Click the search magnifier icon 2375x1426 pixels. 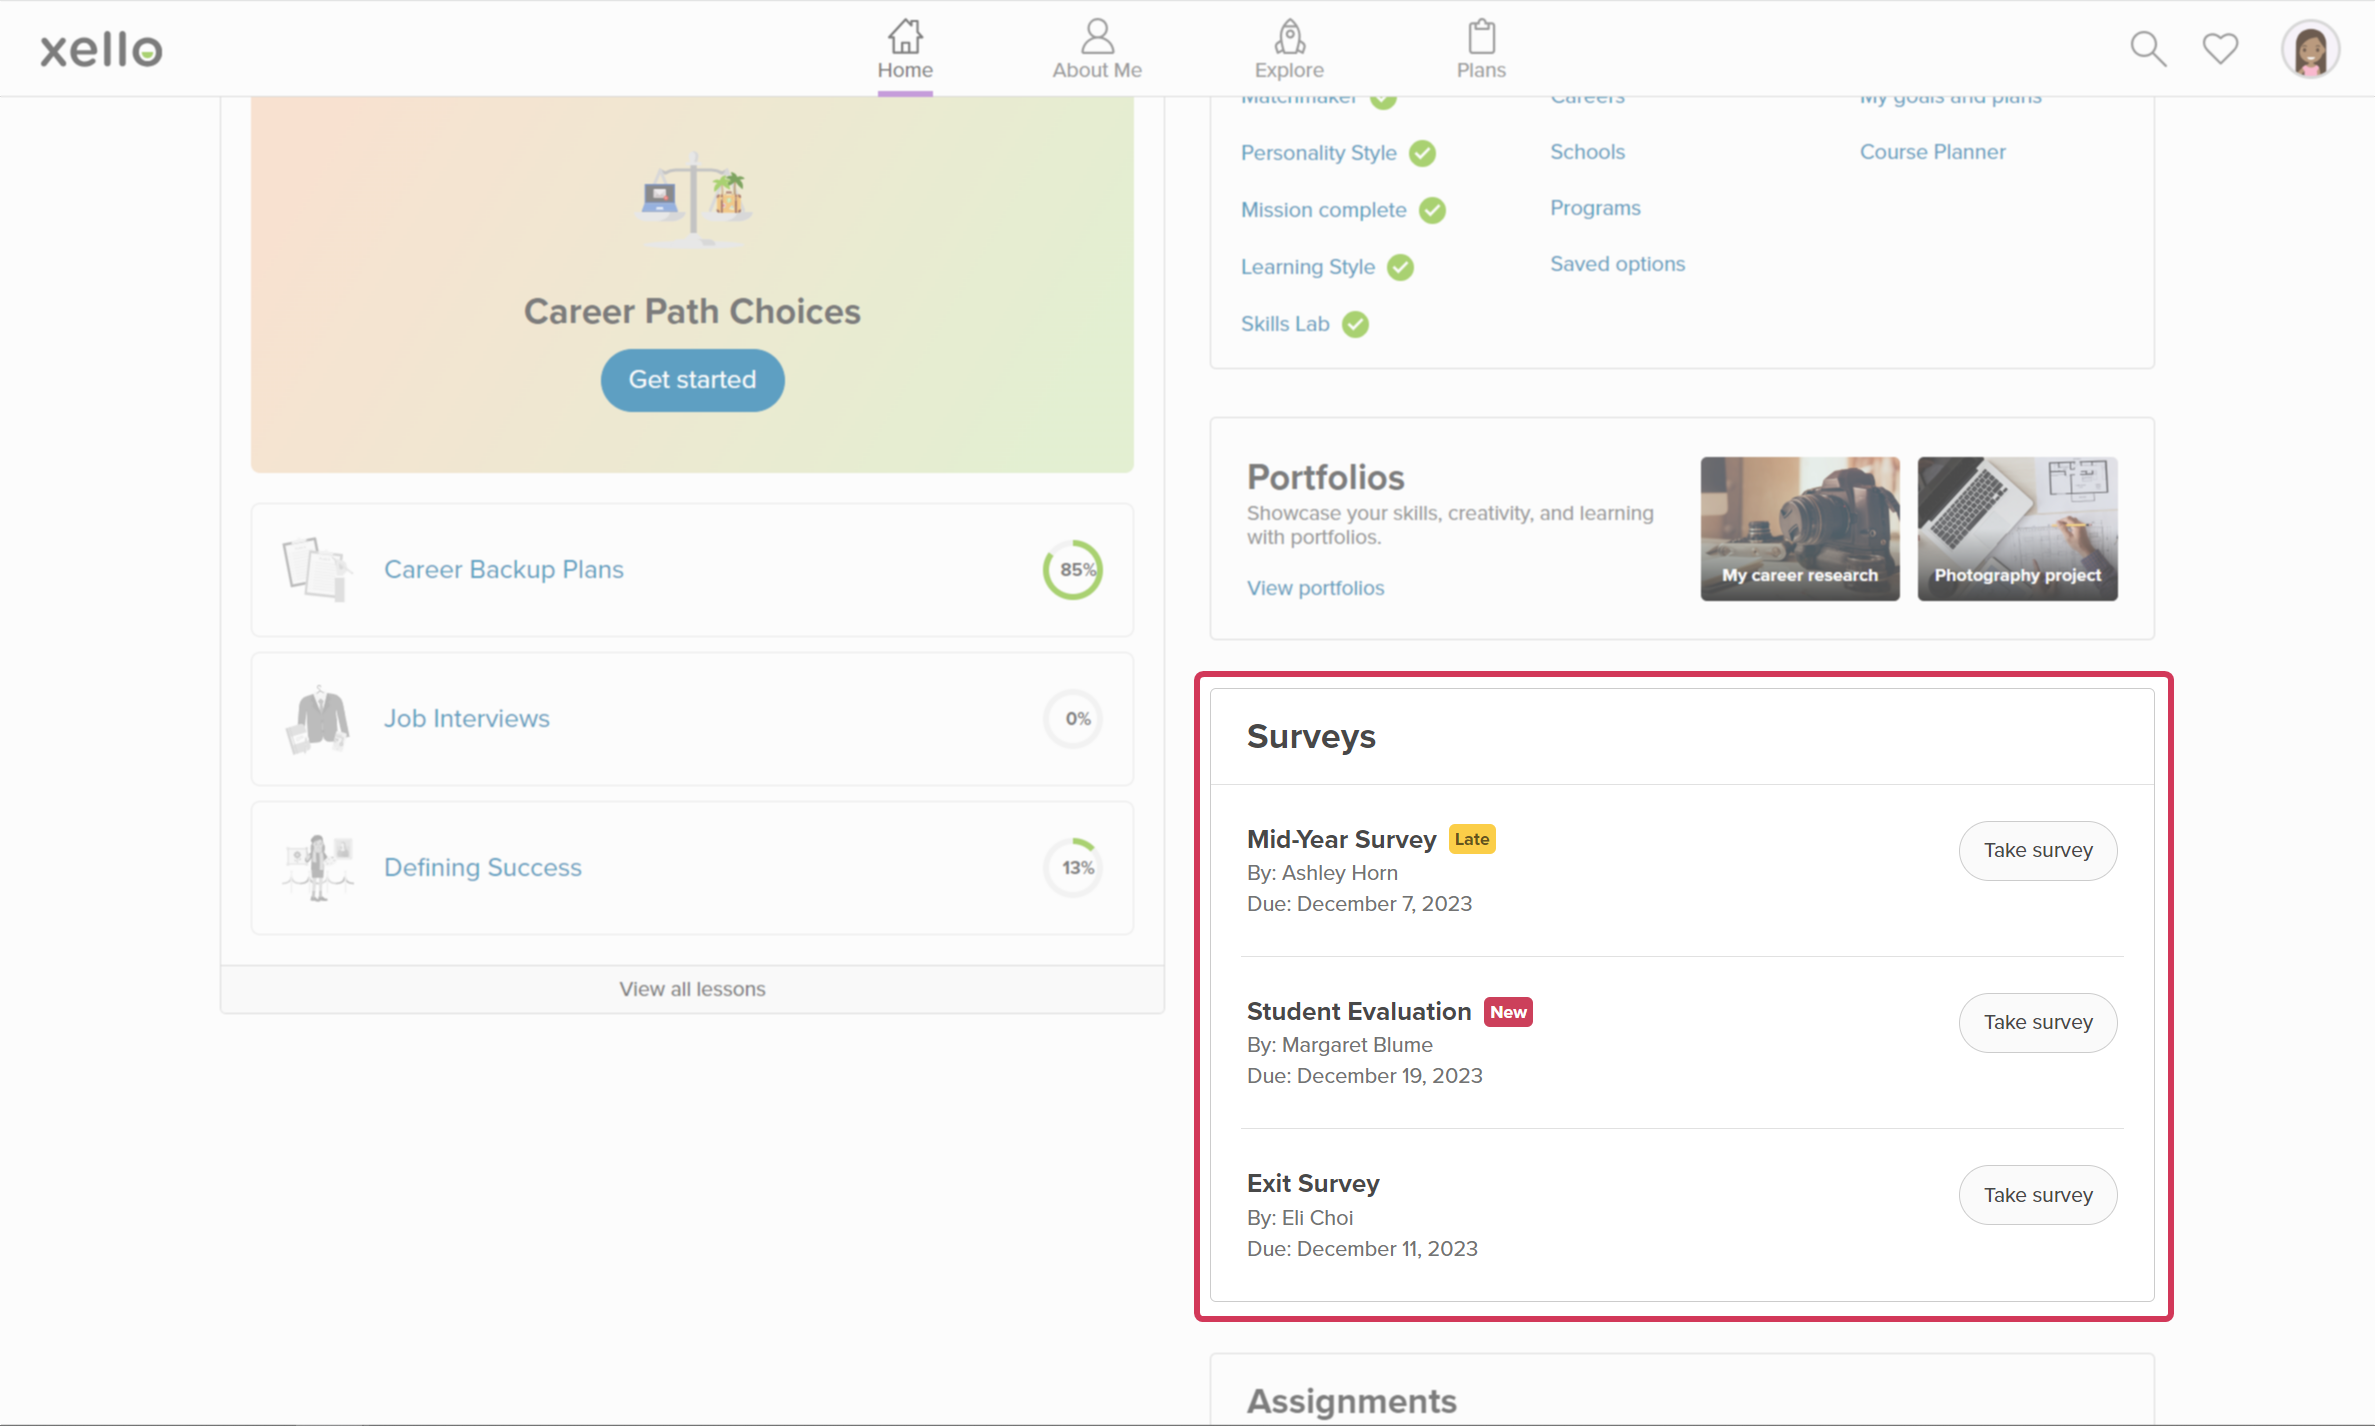click(x=2147, y=49)
